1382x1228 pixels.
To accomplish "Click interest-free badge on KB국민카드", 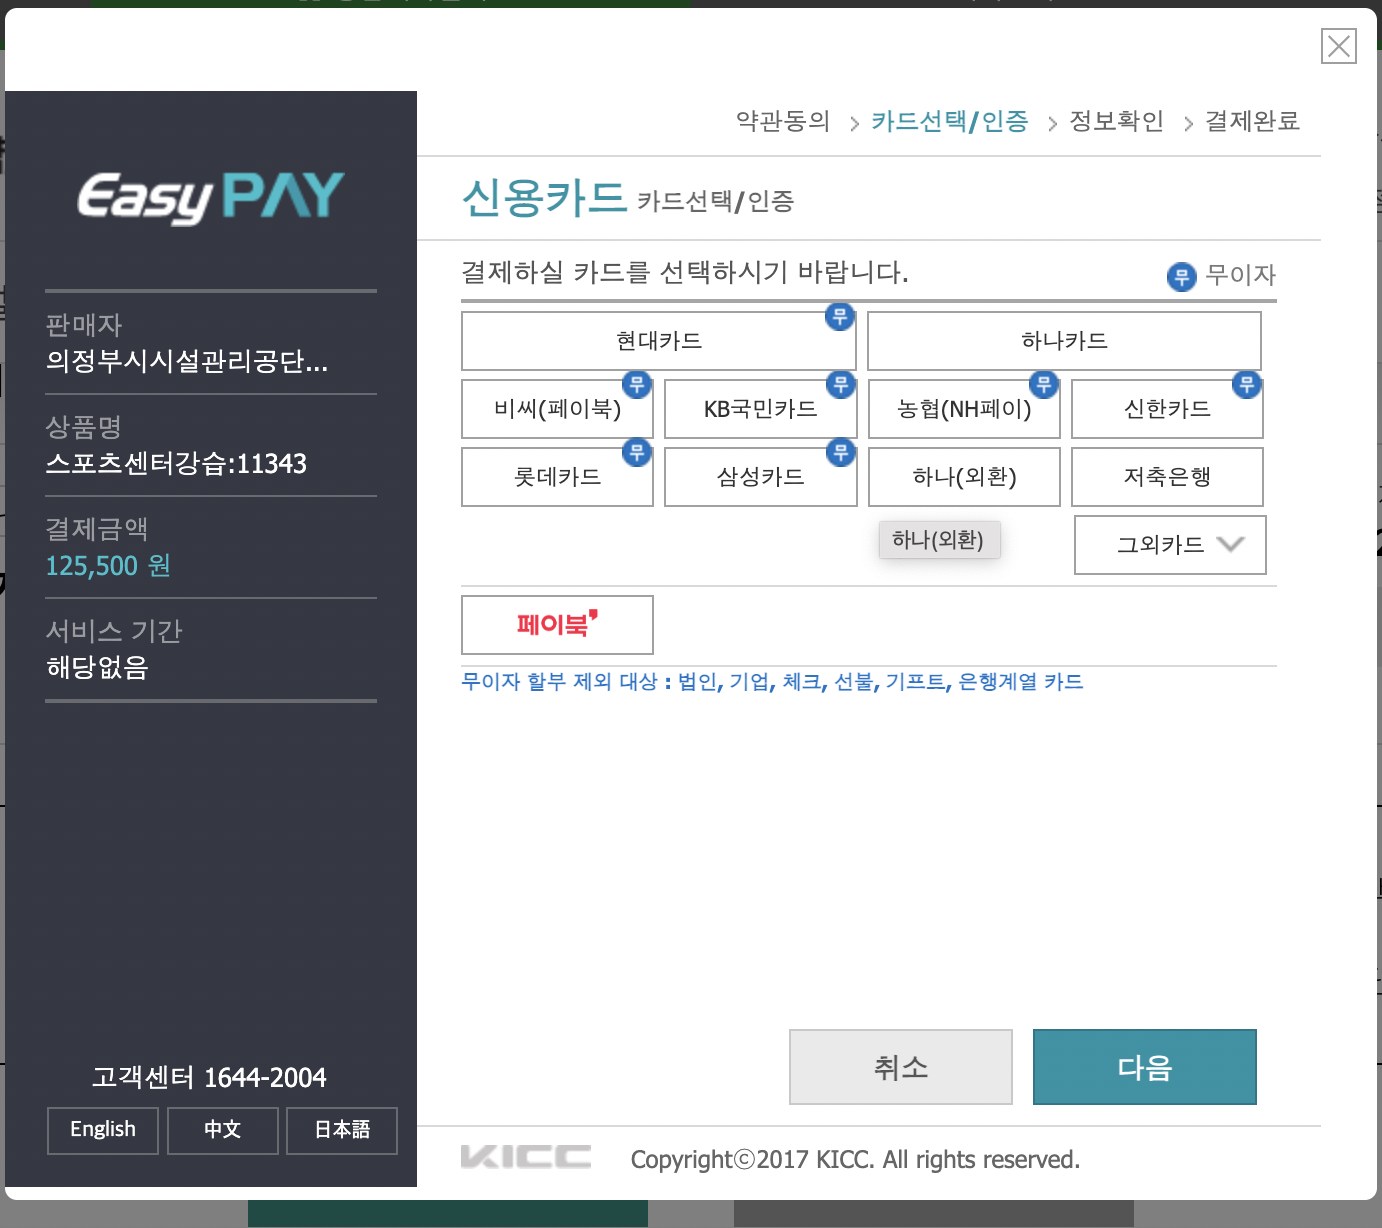I will coord(841,384).
